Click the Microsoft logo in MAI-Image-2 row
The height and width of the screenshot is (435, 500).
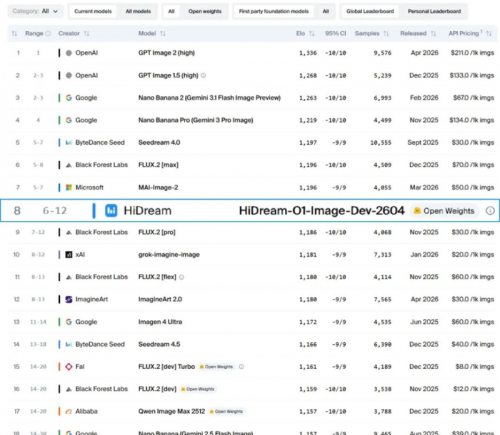[x=69, y=187]
